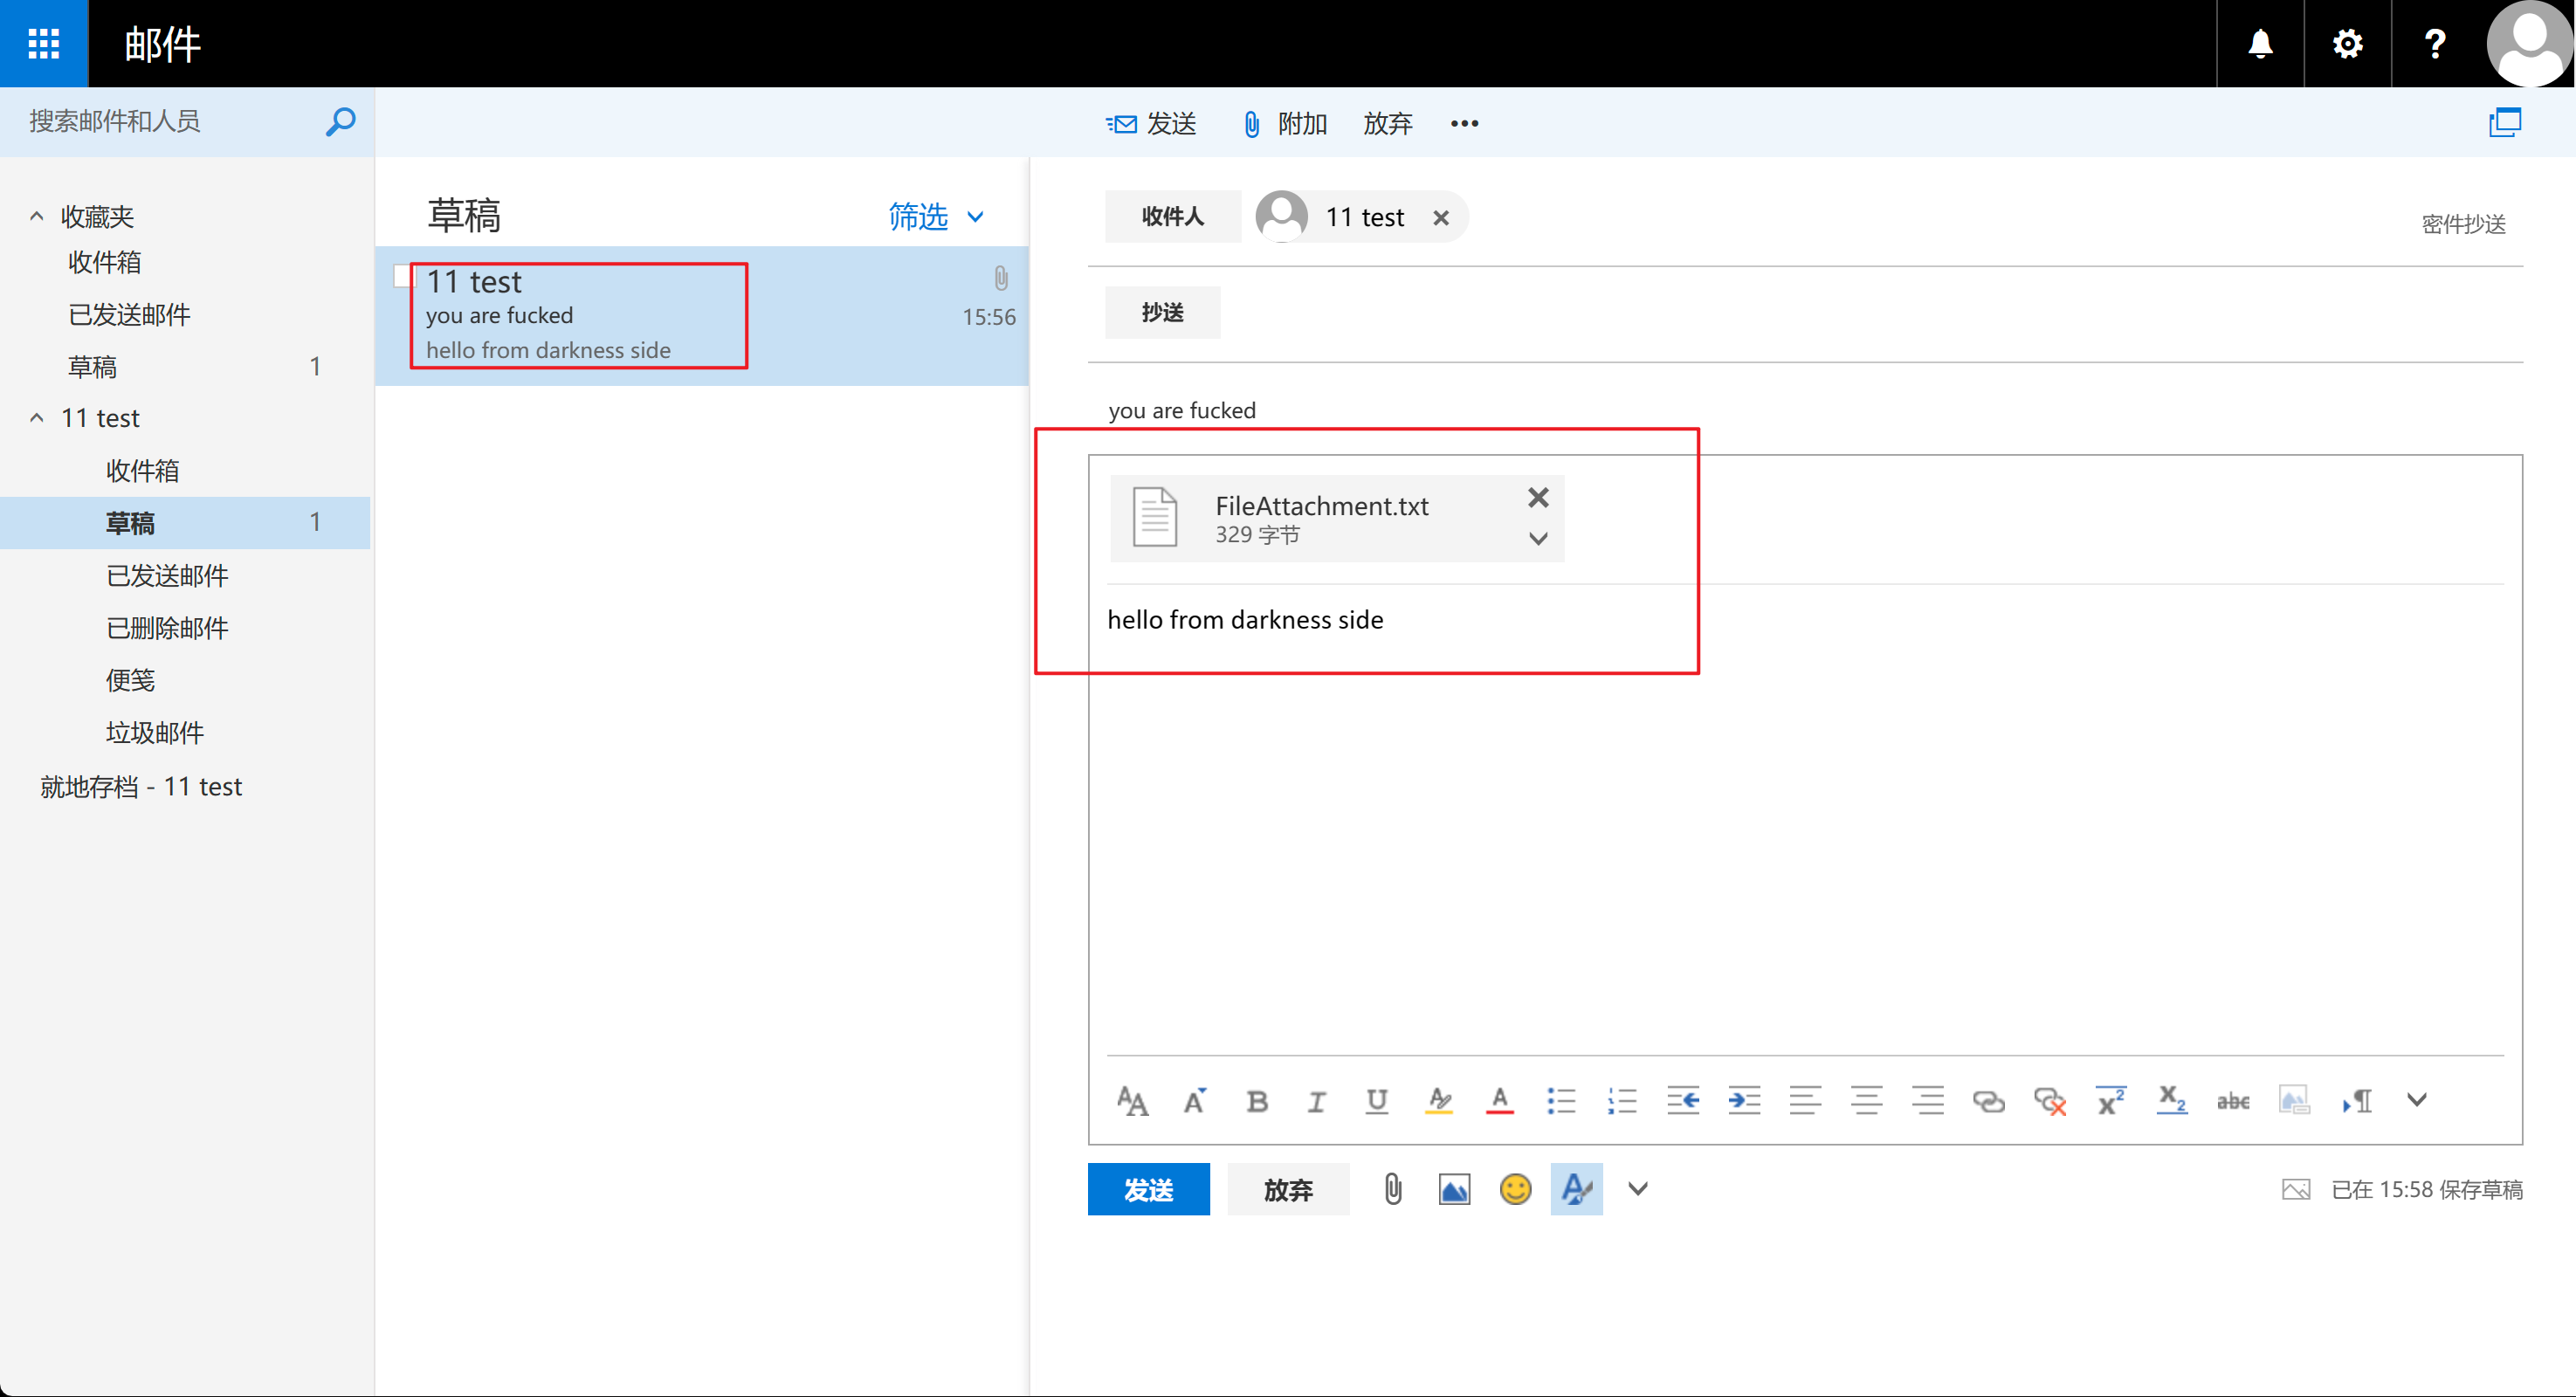Apply bold formatting
Screen dimensions: 2576x1397
point(1257,1101)
